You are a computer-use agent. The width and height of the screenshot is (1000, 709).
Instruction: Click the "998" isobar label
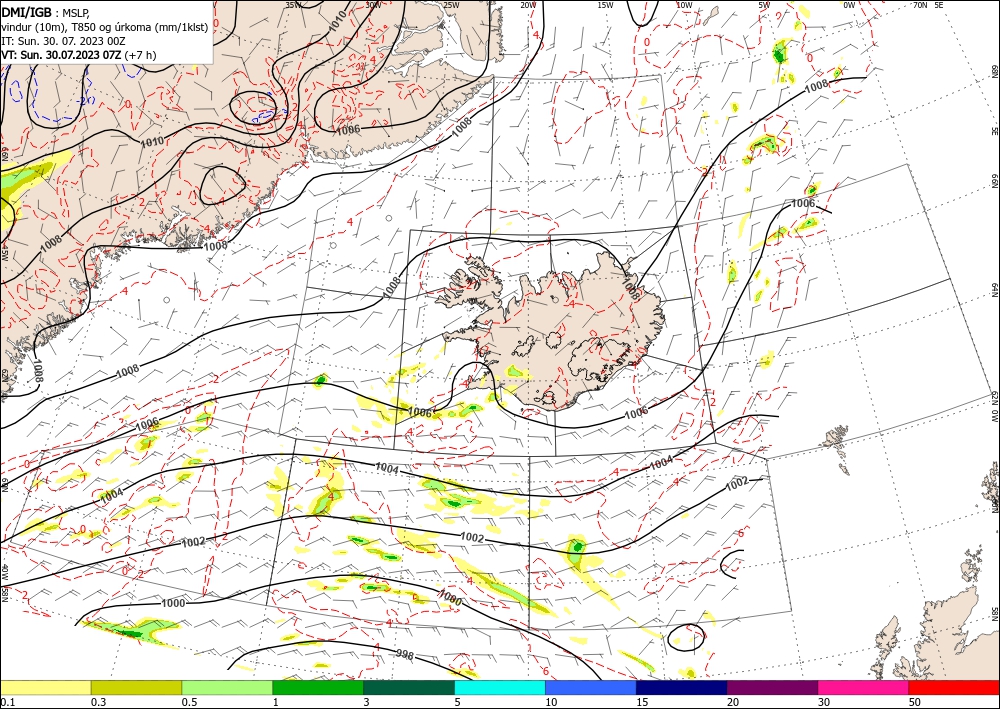tap(404, 654)
